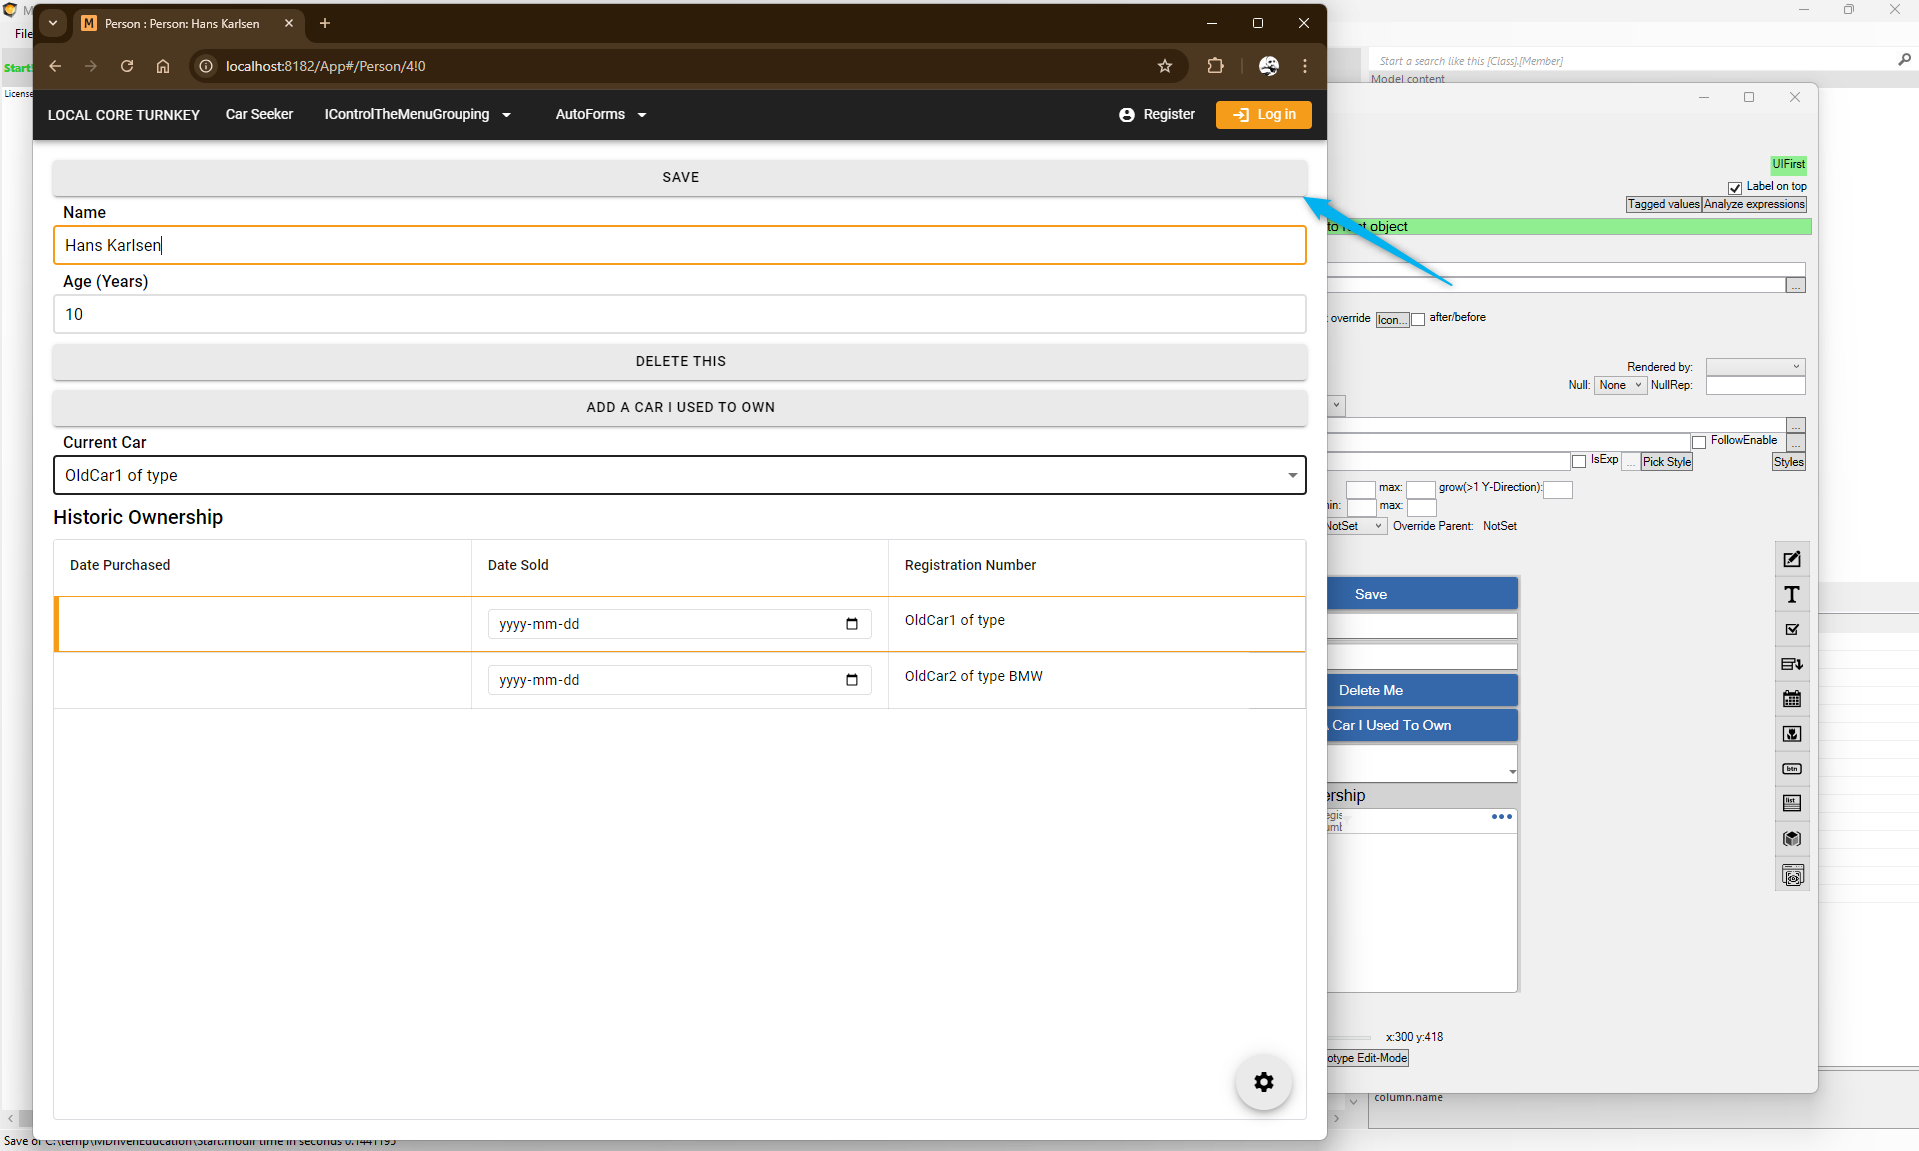The width and height of the screenshot is (1919, 1151).
Task: Select the text label (T) tool icon
Action: coord(1792,595)
